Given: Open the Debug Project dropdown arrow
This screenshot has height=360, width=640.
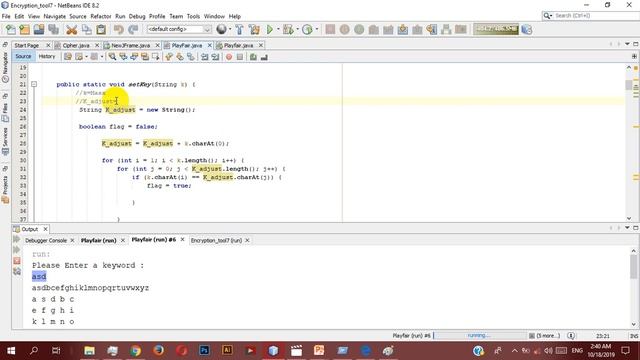Looking at the screenshot, I should pyautogui.click(x=297, y=29).
